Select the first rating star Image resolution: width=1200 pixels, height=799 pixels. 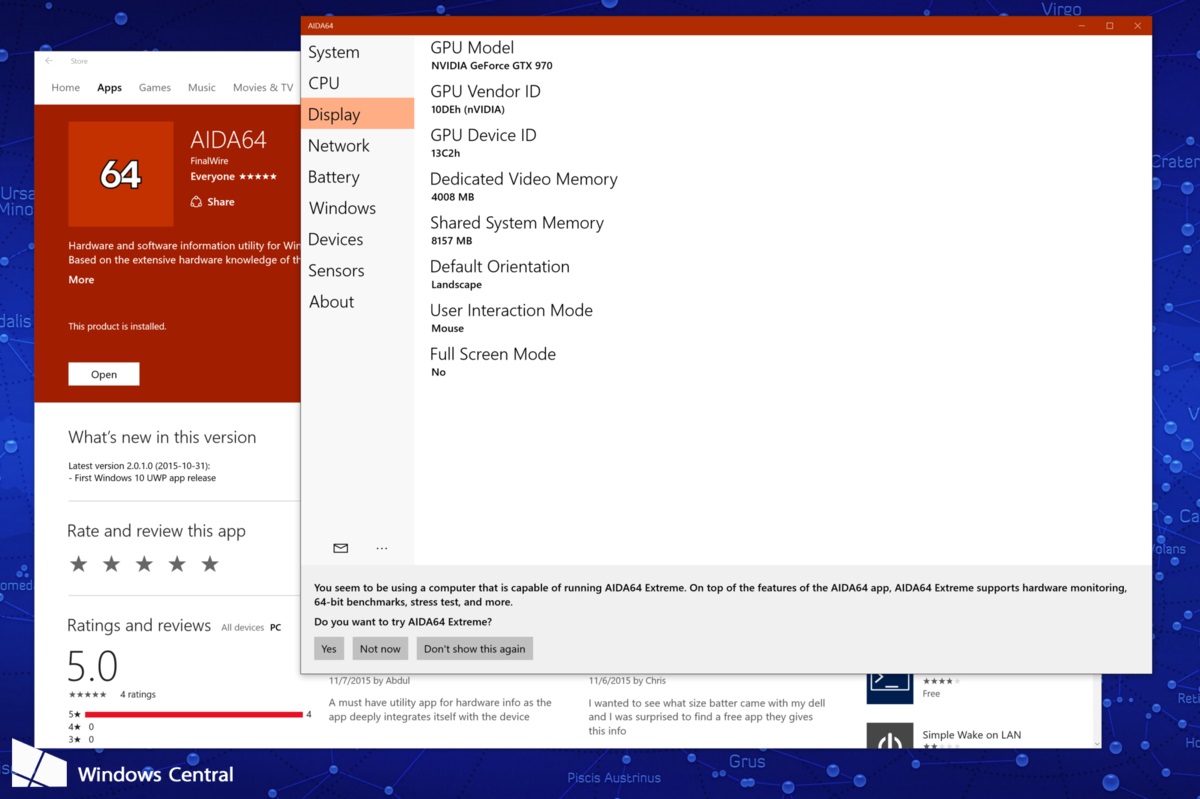click(78, 563)
